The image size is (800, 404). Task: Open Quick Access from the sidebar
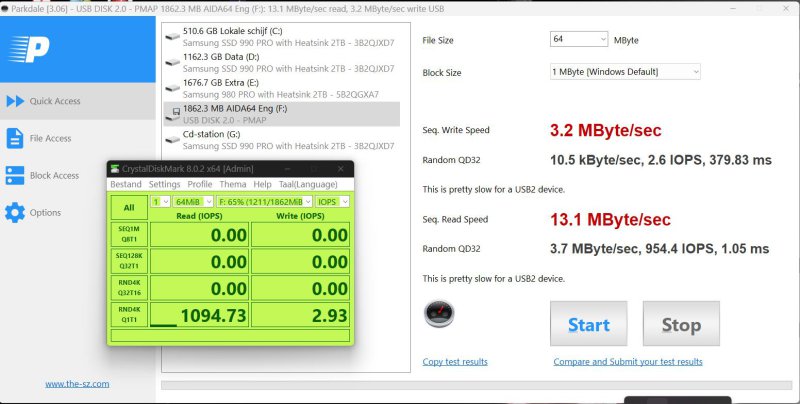click(x=55, y=101)
